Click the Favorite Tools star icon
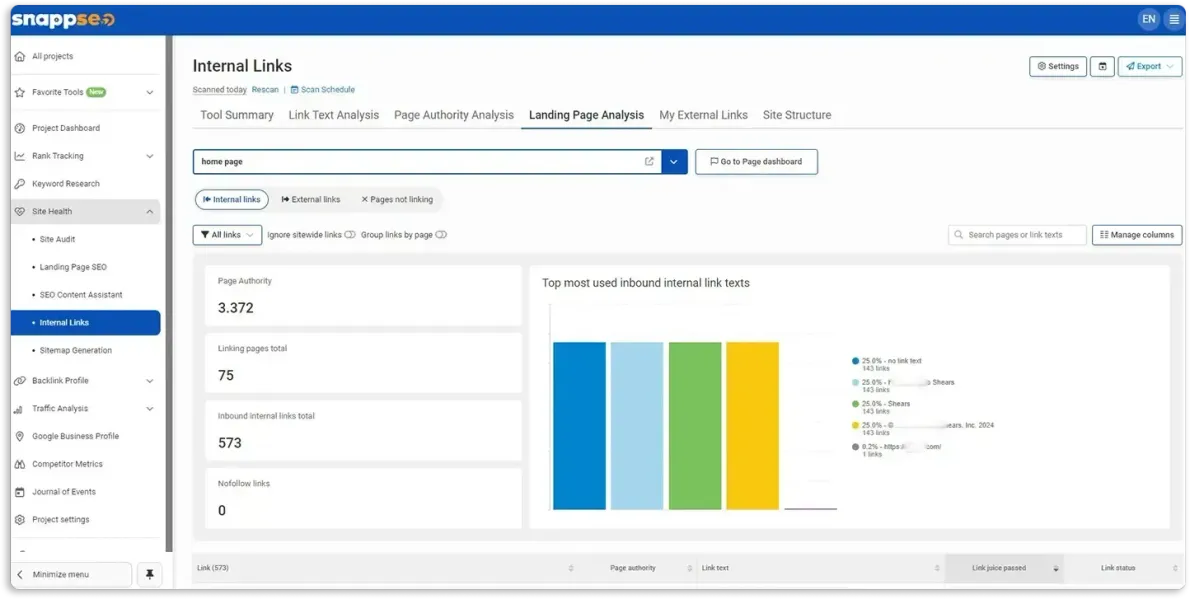This screenshot has width=1190, height=599. point(20,93)
